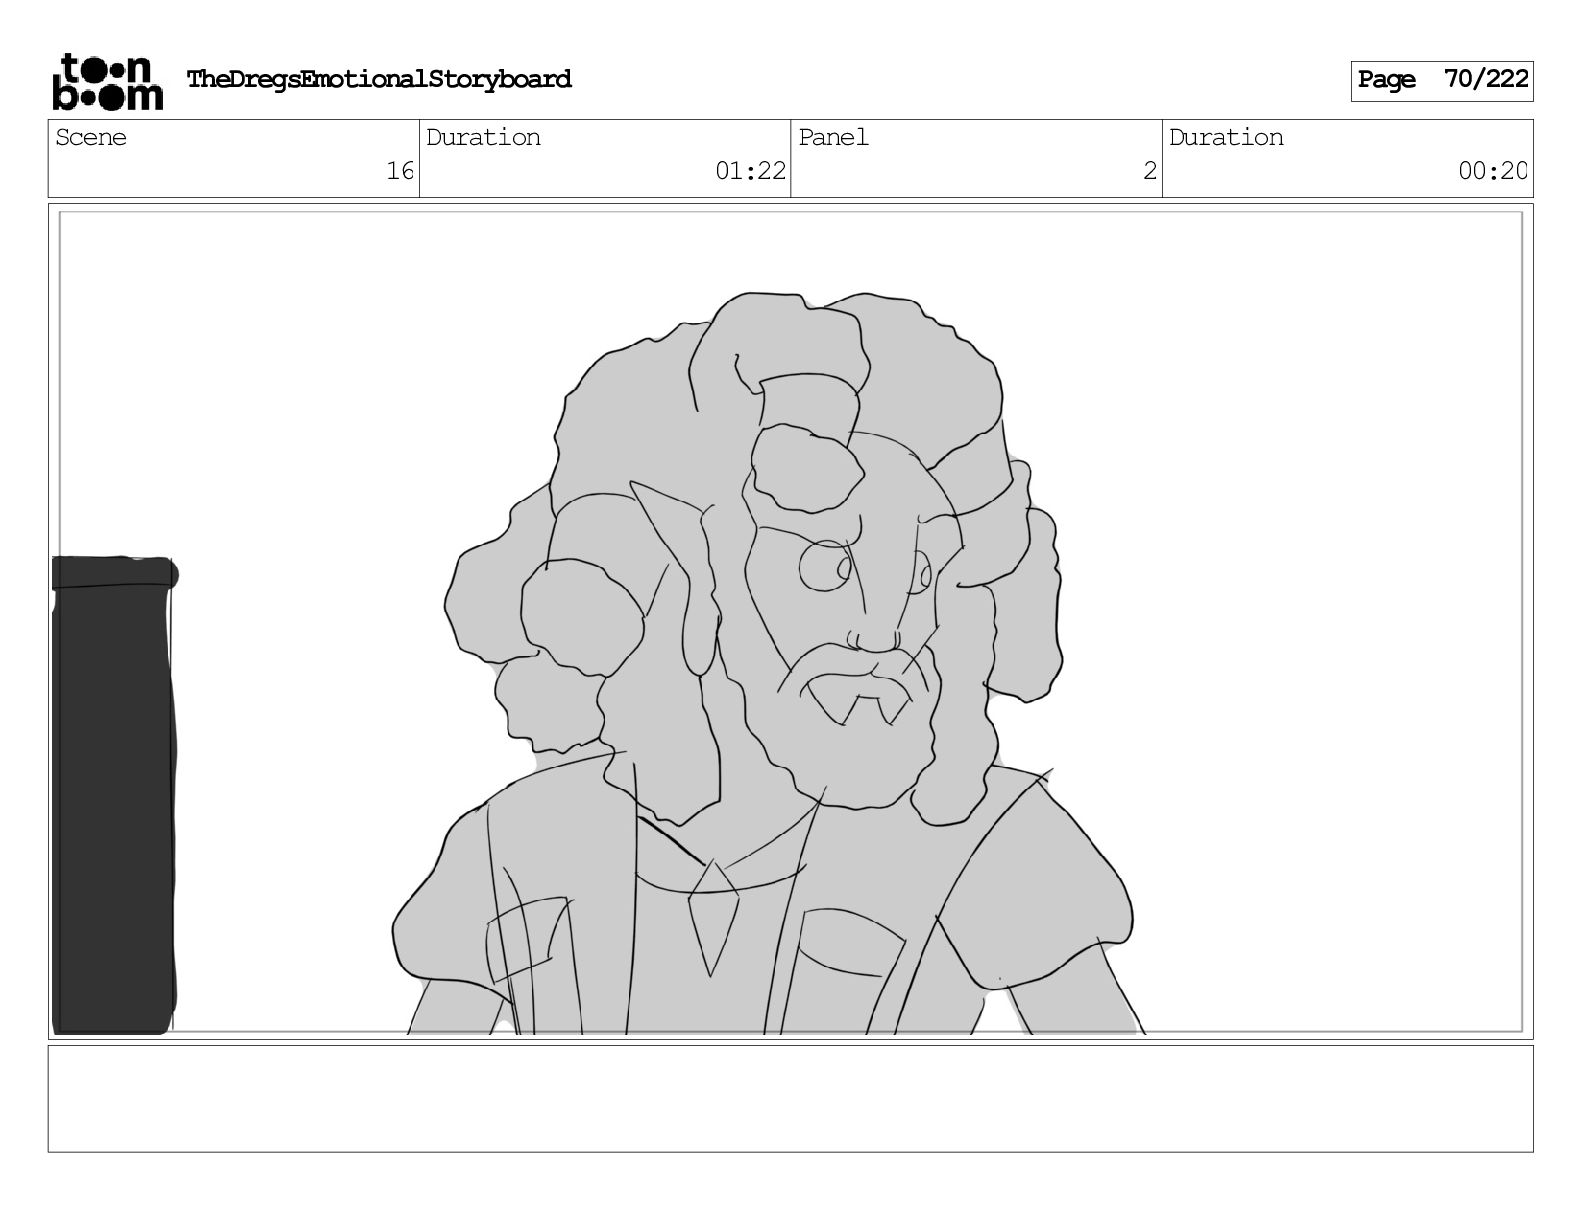Click the Panel label
This screenshot has height=1224, width=1584.
[x=833, y=137]
